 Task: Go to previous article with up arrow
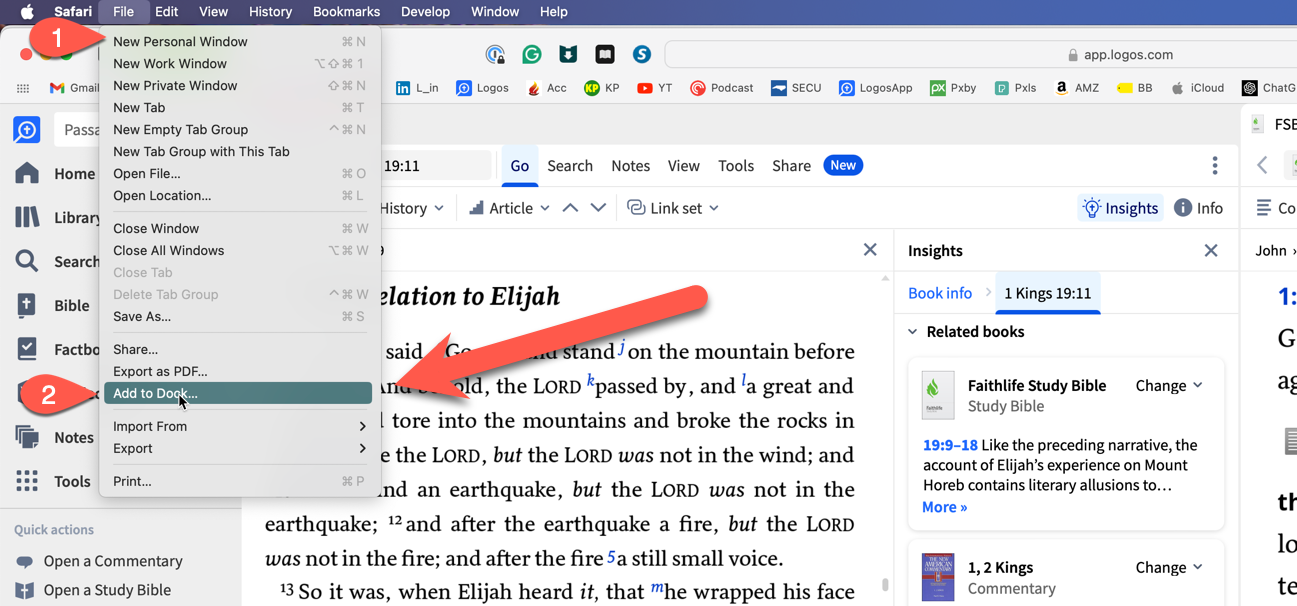pos(570,208)
